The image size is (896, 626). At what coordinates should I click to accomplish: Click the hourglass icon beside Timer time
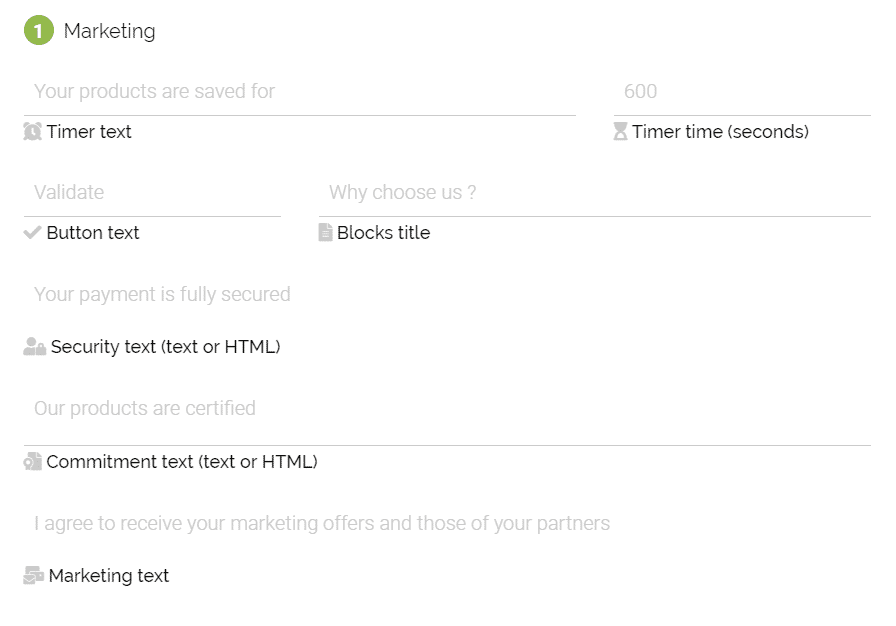[x=620, y=131]
